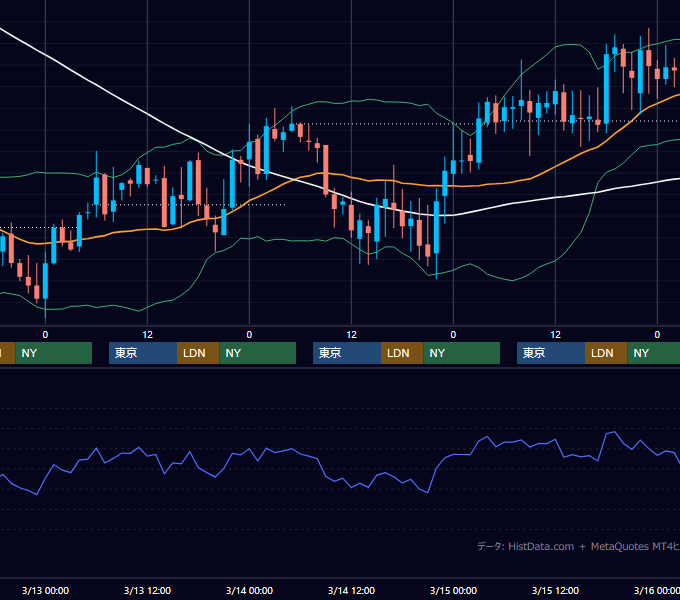Select the 3/14 00:00 date axis label
Image resolution: width=680 pixels, height=600 pixels.
pos(249,590)
